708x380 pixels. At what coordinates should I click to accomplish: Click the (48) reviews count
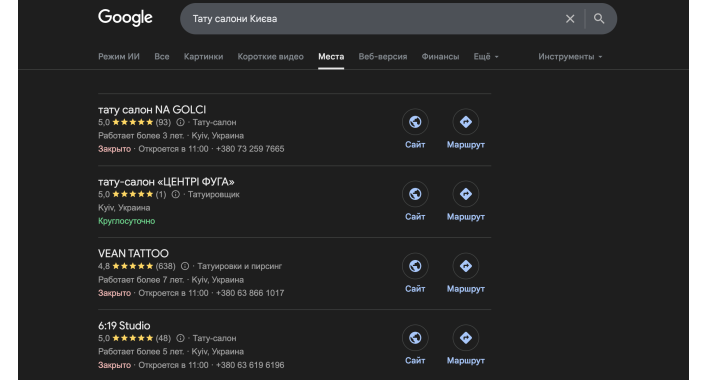[163, 338]
